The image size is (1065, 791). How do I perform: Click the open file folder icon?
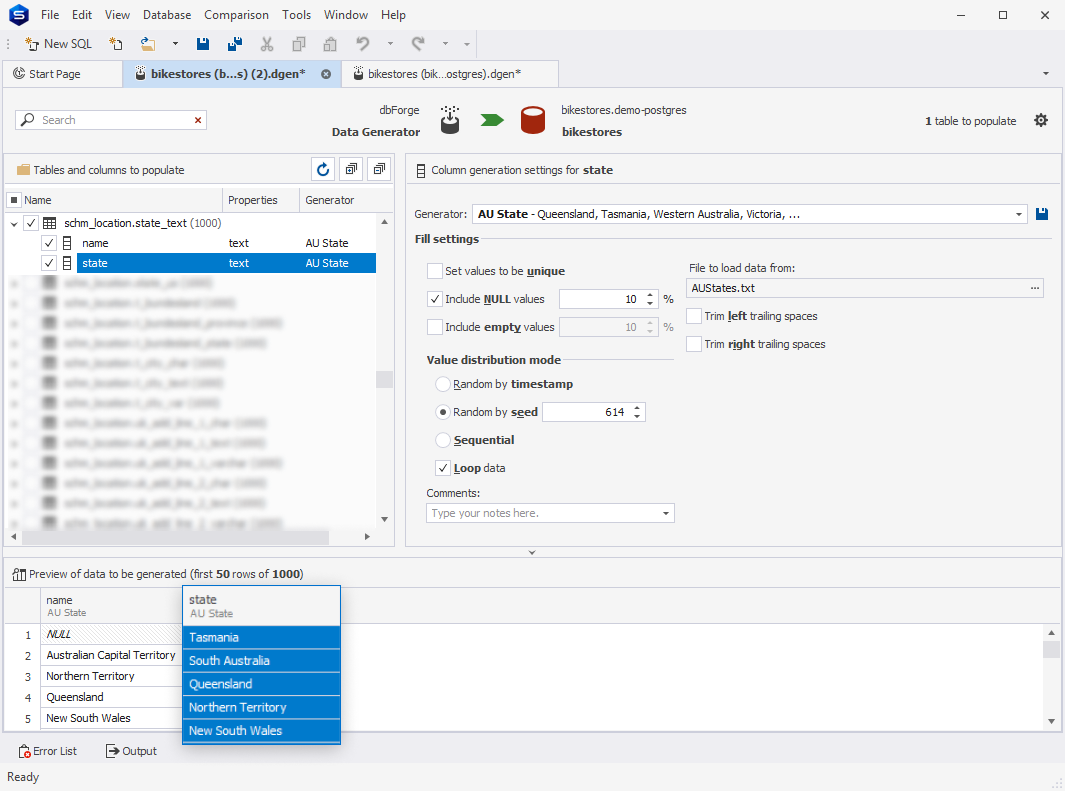147,44
